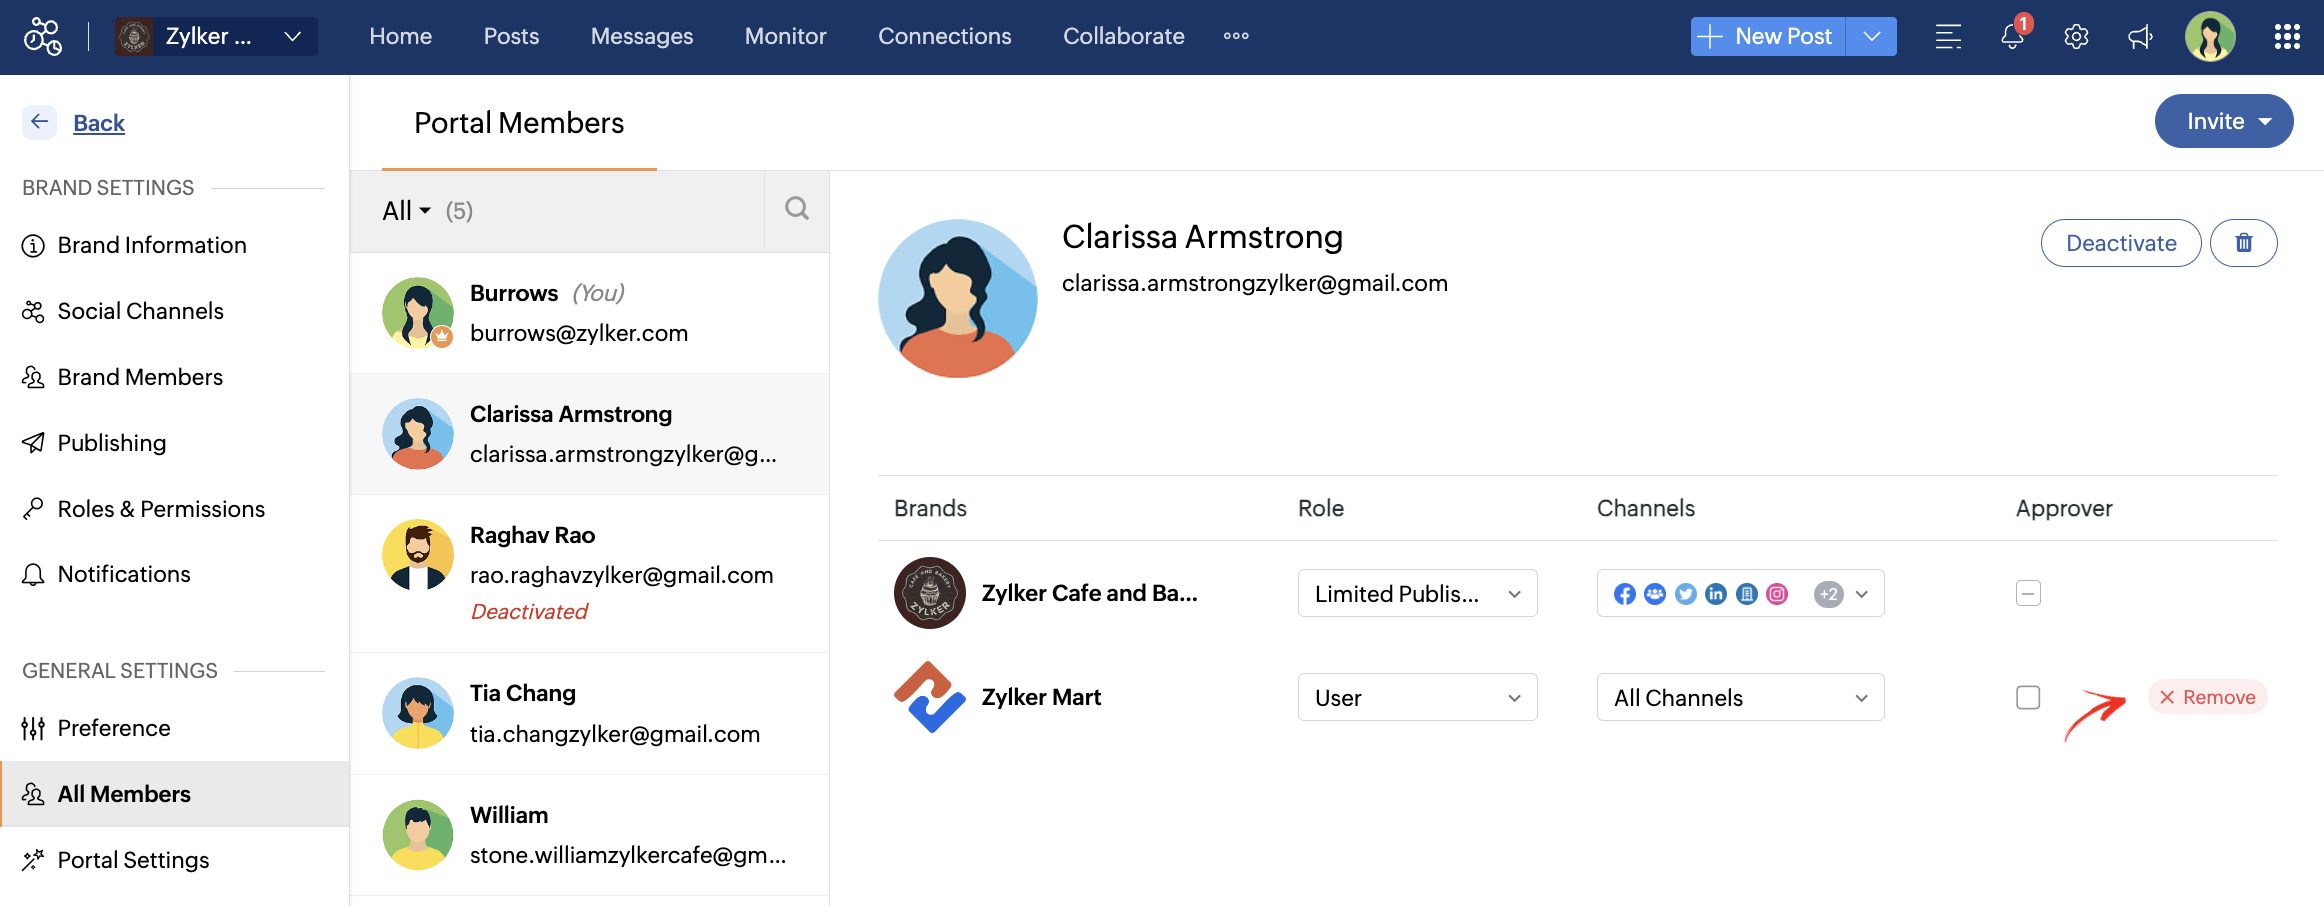Select All Members in sidebar
Image resolution: width=2324 pixels, height=906 pixels.
point(175,794)
